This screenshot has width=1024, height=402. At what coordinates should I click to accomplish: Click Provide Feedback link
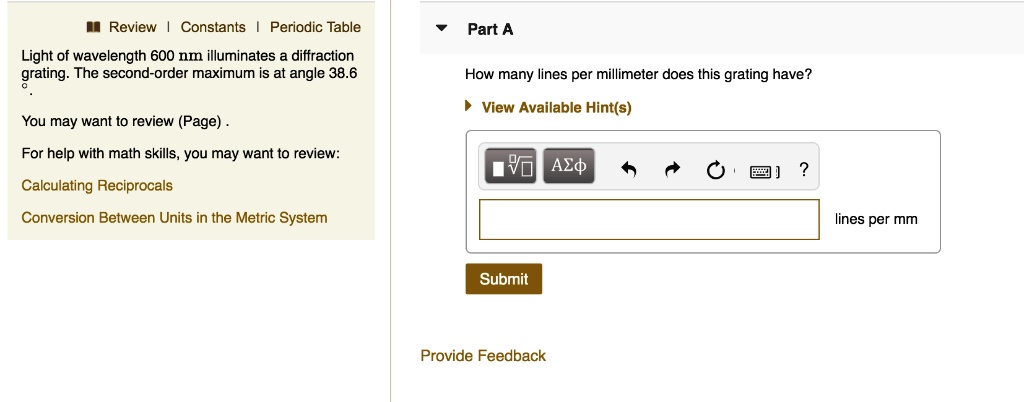(x=483, y=356)
